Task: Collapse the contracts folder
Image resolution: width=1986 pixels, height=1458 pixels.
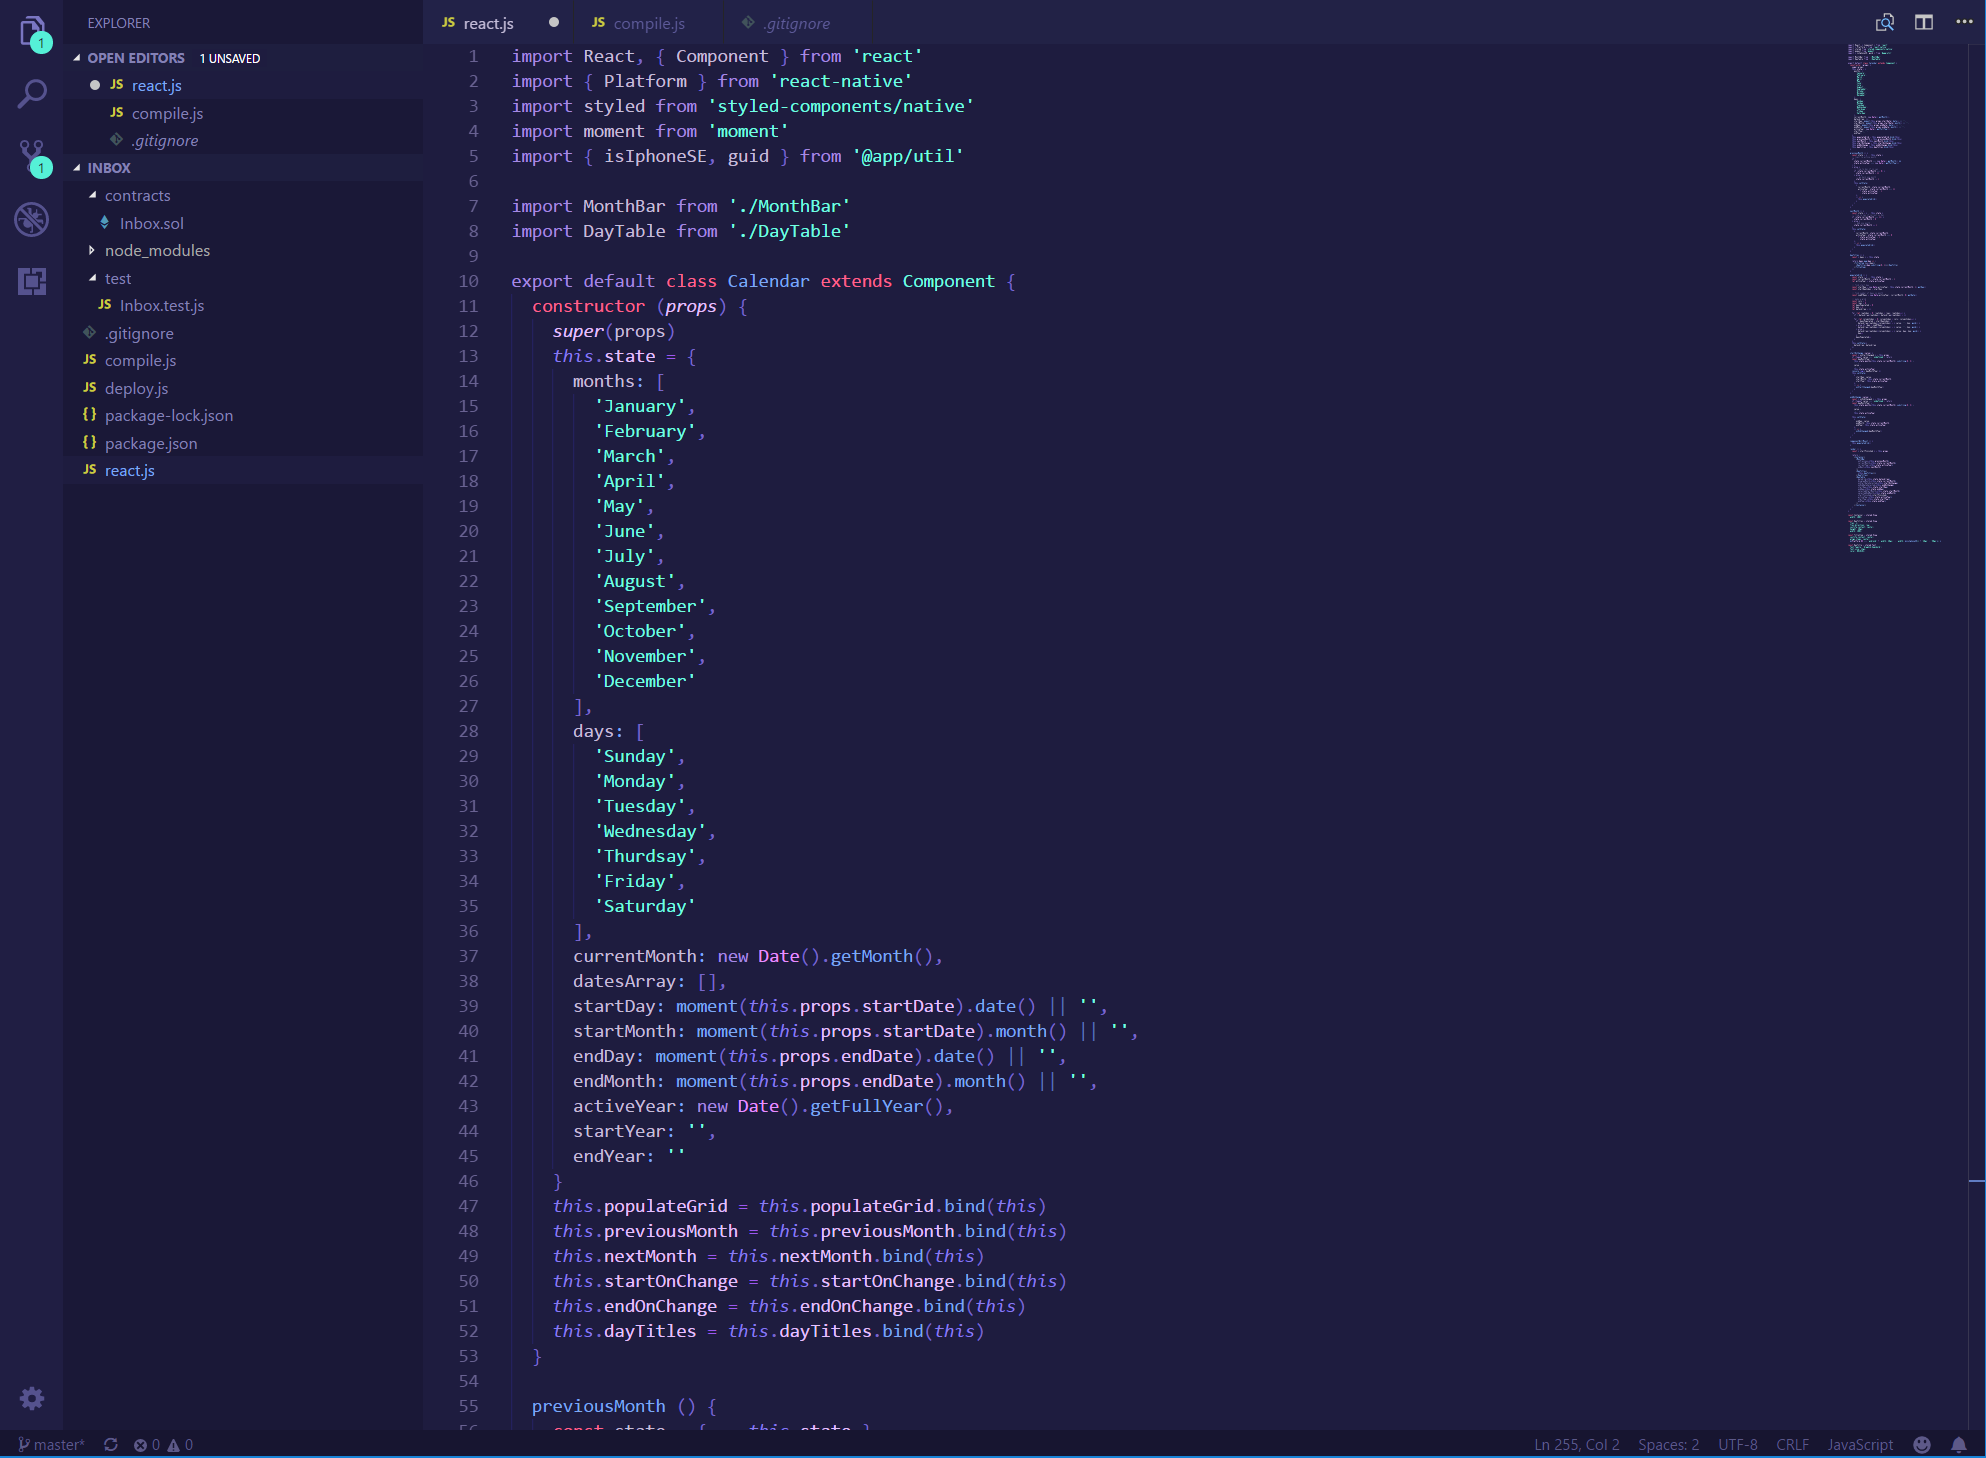Action: [x=137, y=195]
